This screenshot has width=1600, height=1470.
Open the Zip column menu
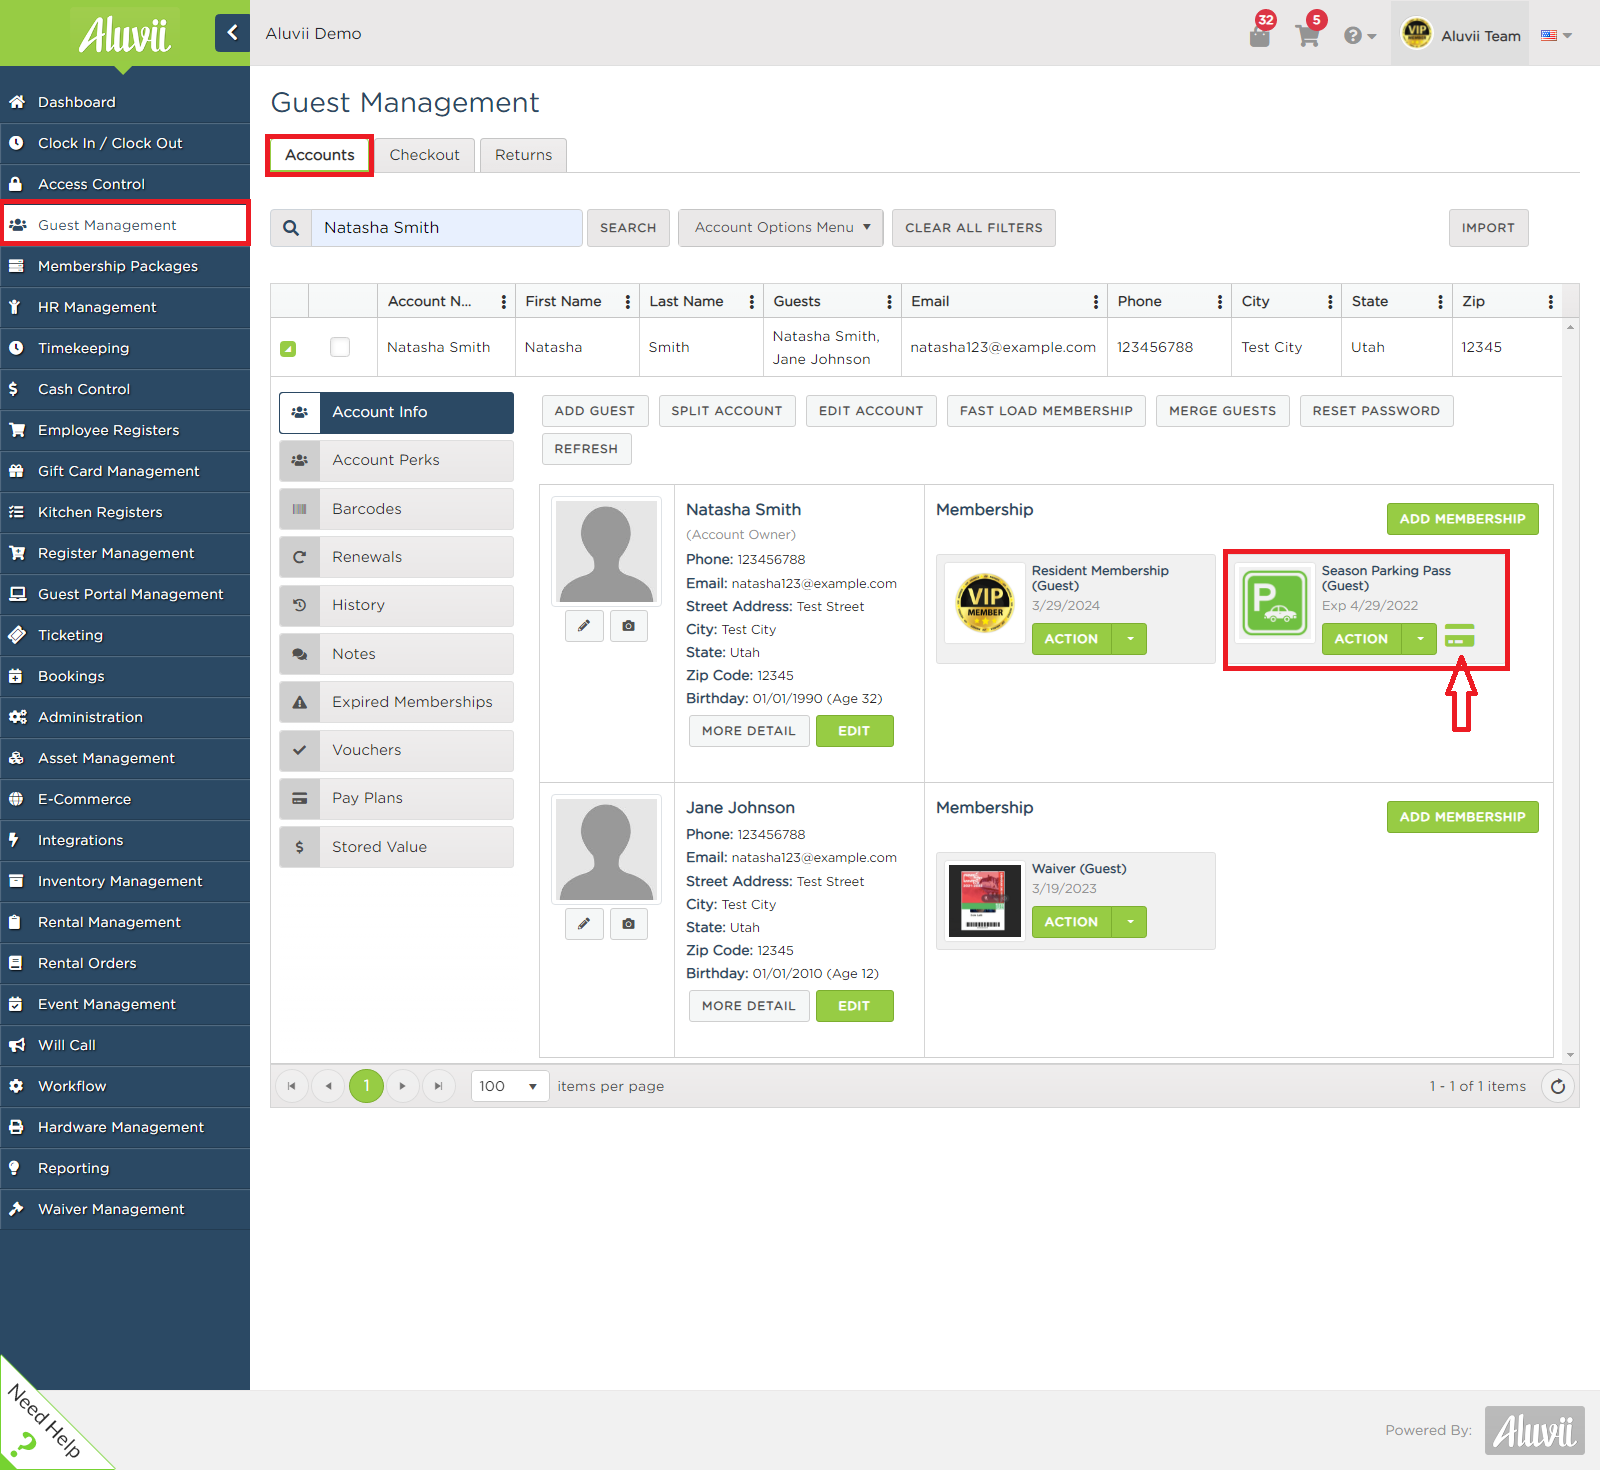[x=1551, y=302]
